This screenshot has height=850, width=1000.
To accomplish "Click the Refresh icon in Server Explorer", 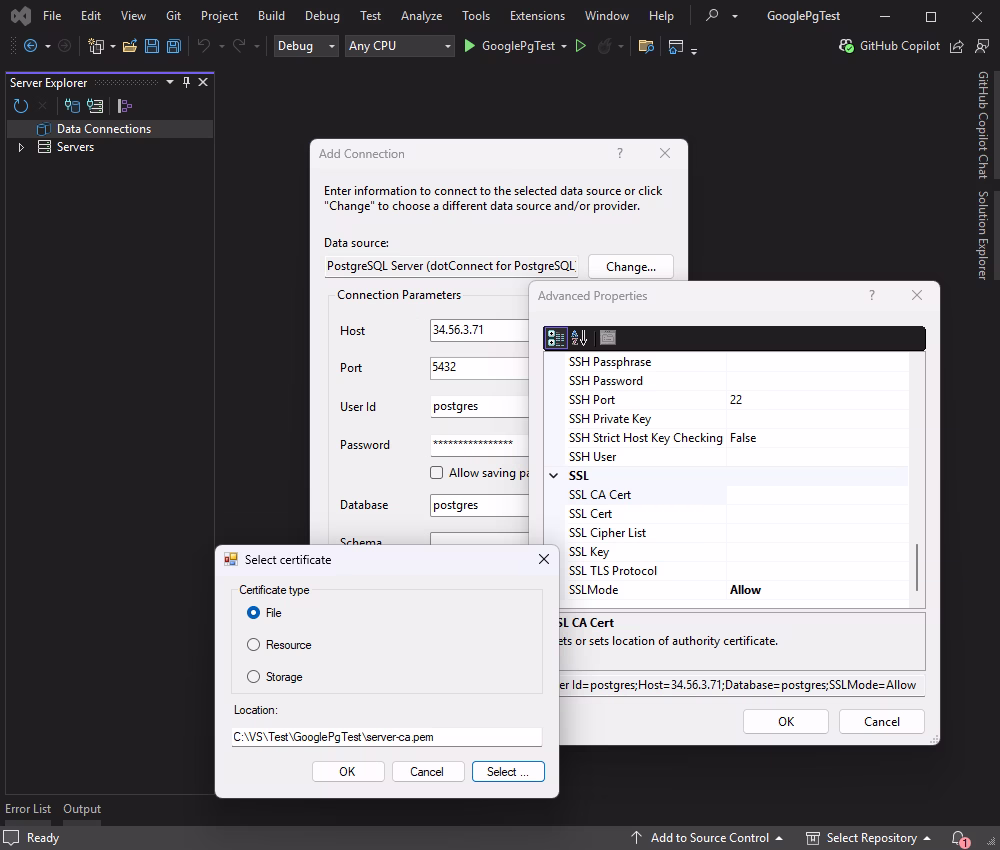I will point(20,106).
